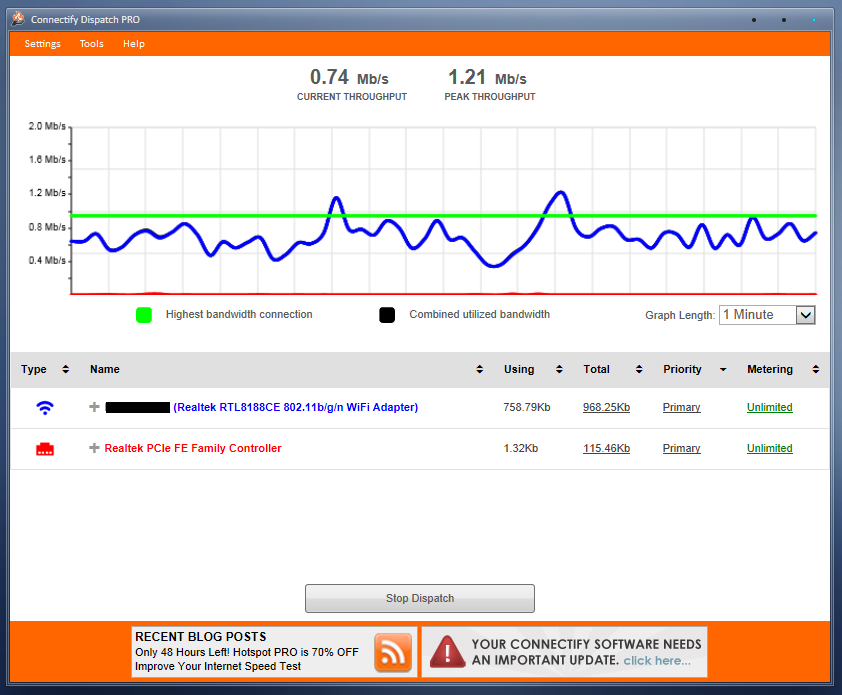This screenshot has width=842, height=695.
Task: Change Metering to Unlimited for the WiFi adapter
Action: pyautogui.click(x=769, y=407)
